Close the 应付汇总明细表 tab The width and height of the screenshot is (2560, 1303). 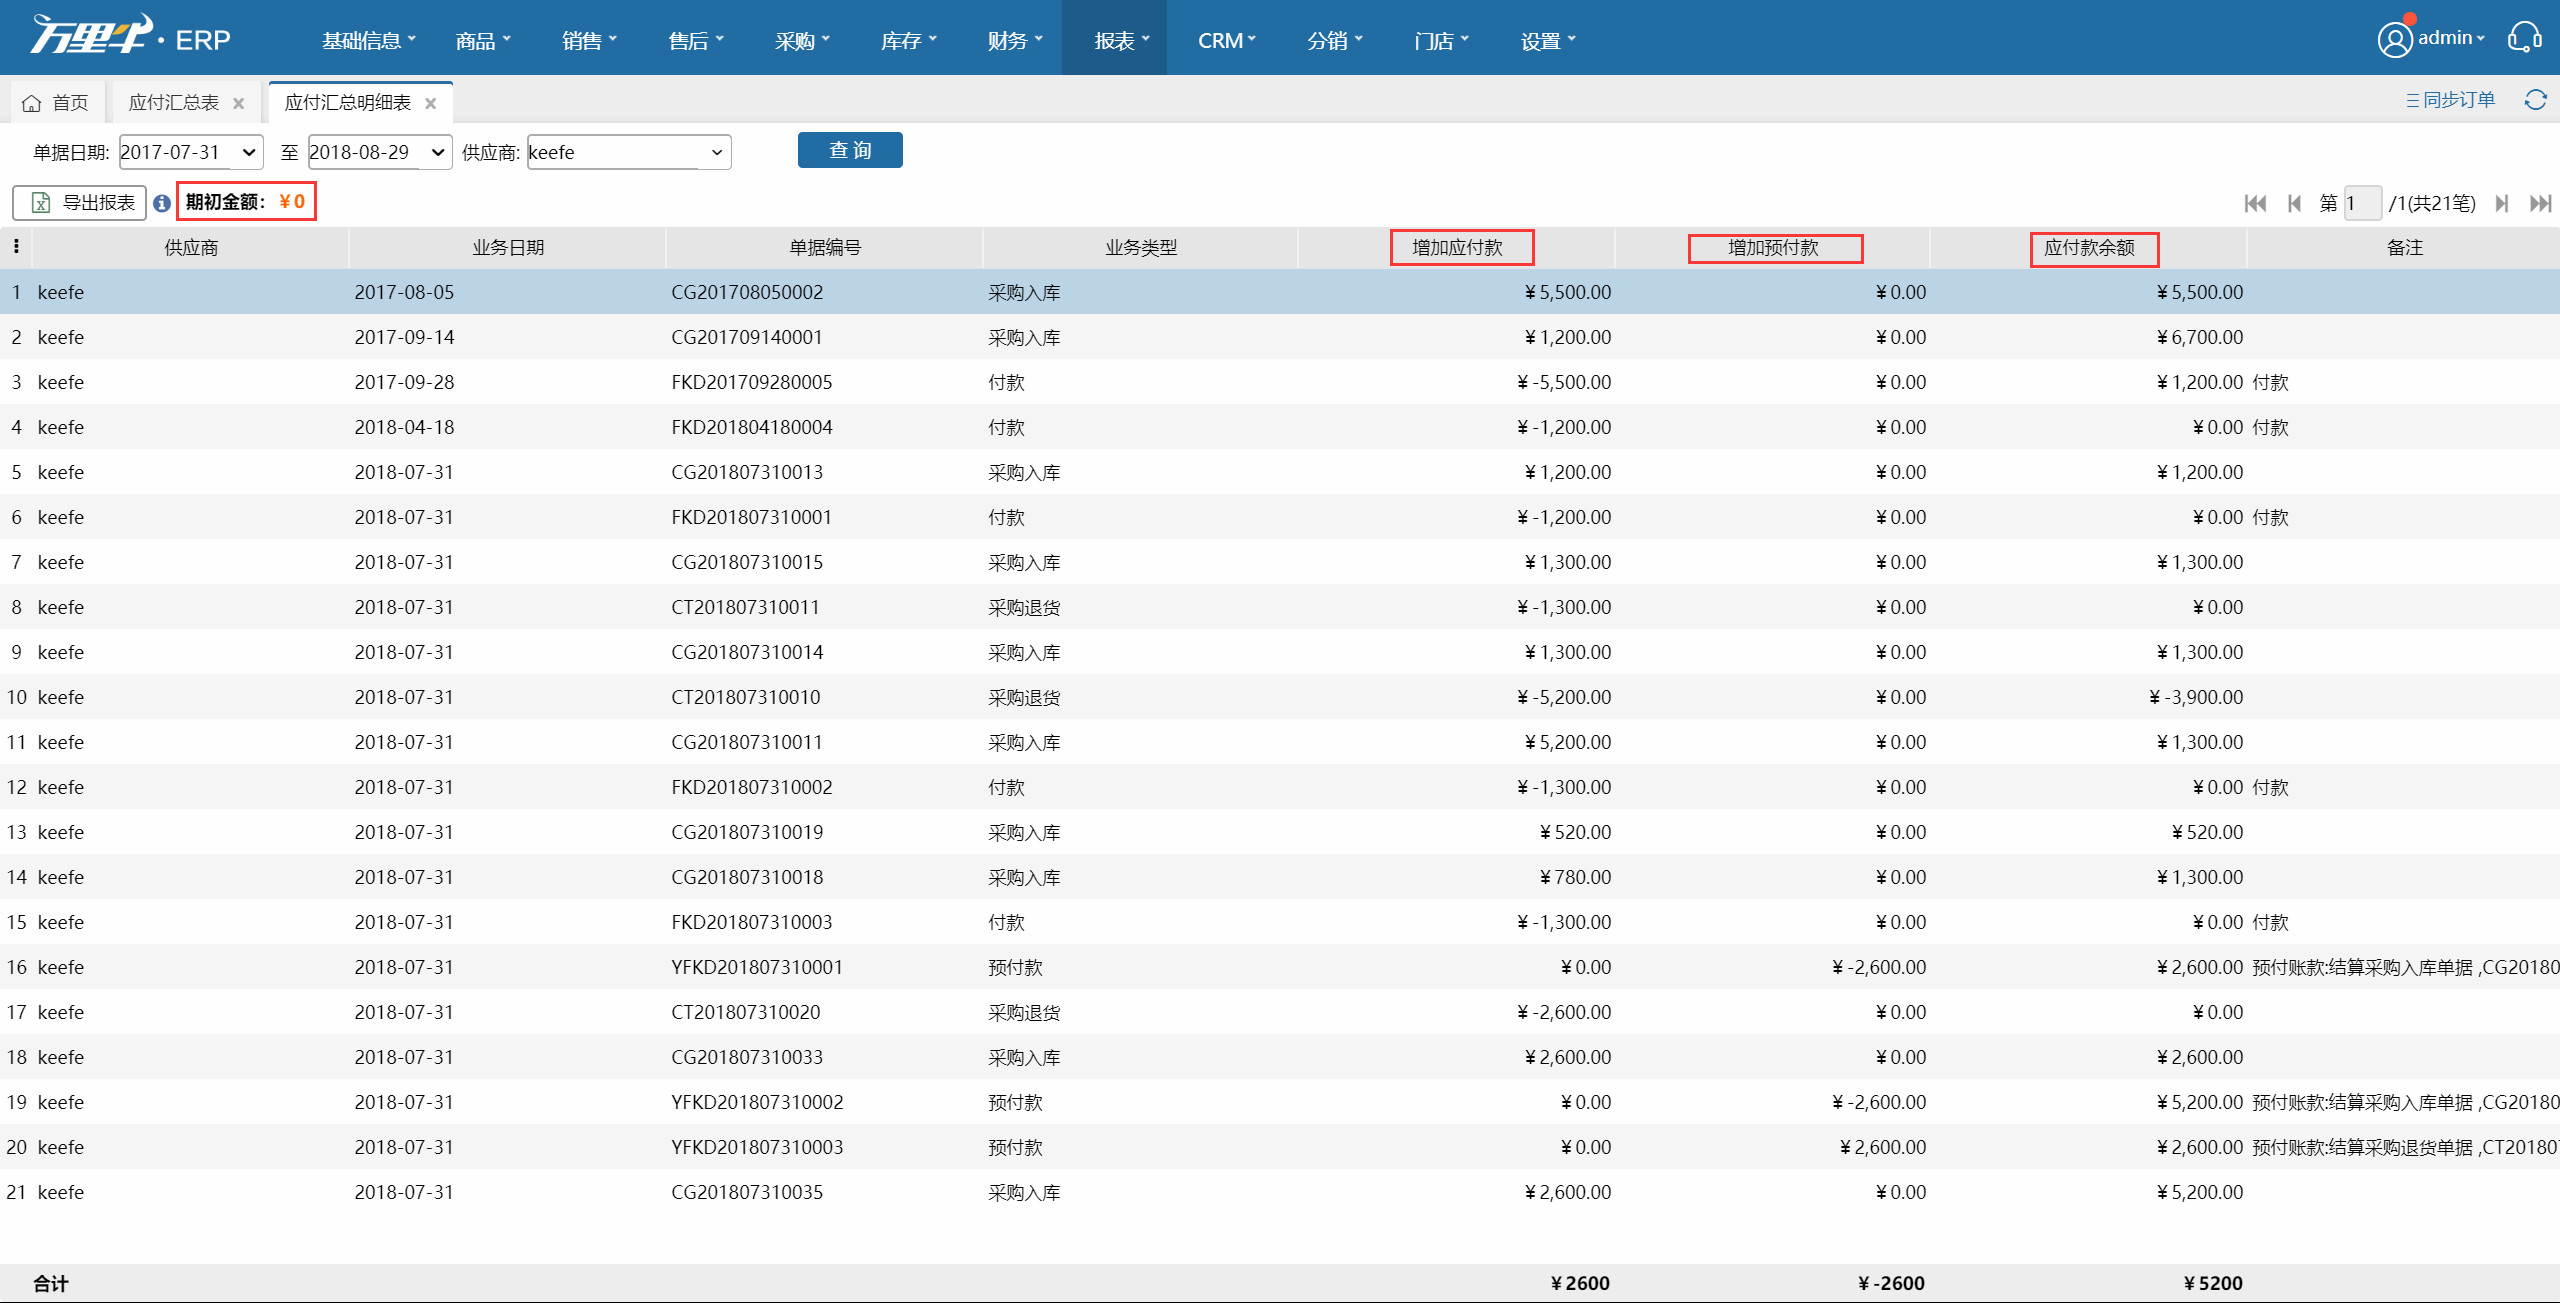(x=431, y=103)
